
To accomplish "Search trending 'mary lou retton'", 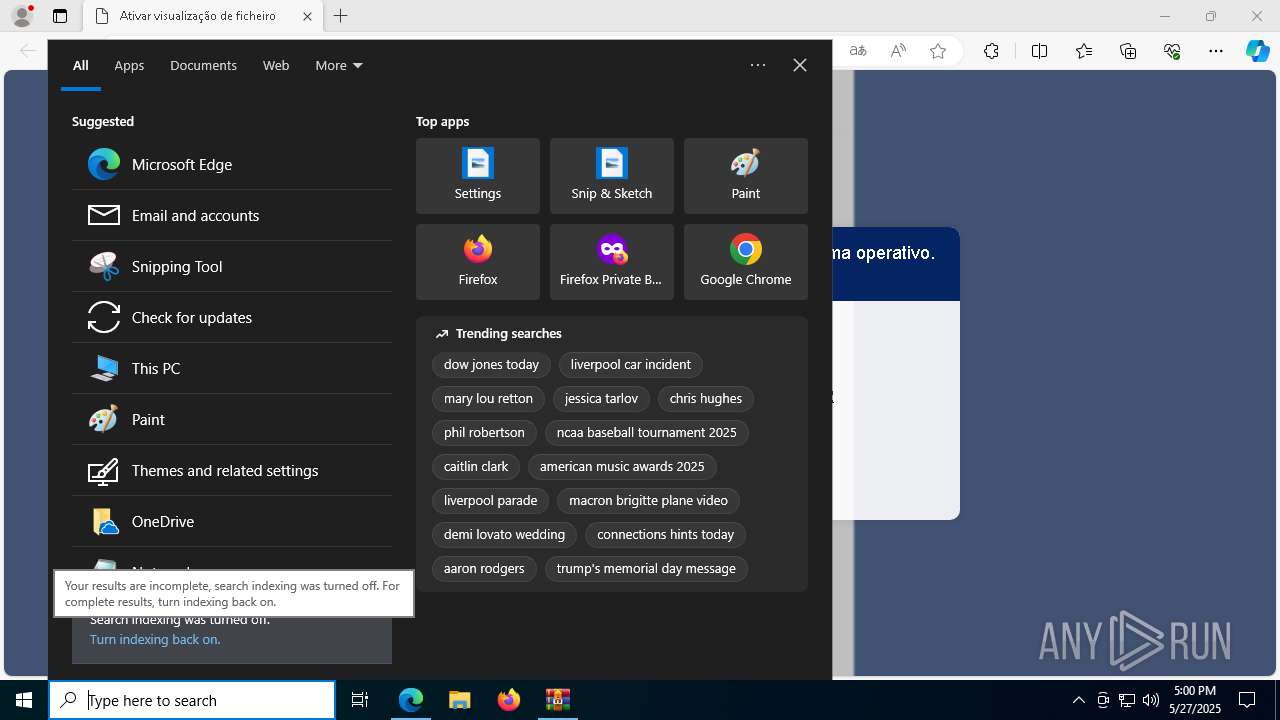I will (x=488, y=399).
